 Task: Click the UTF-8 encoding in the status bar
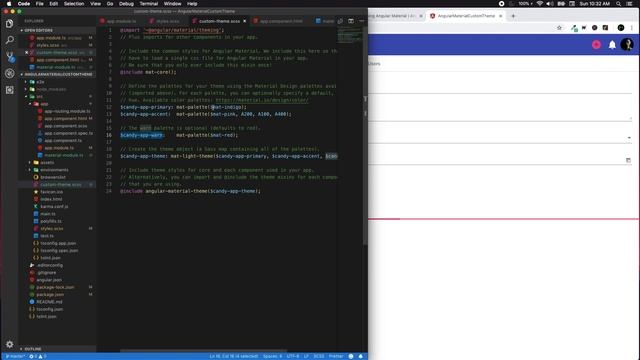click(293, 356)
